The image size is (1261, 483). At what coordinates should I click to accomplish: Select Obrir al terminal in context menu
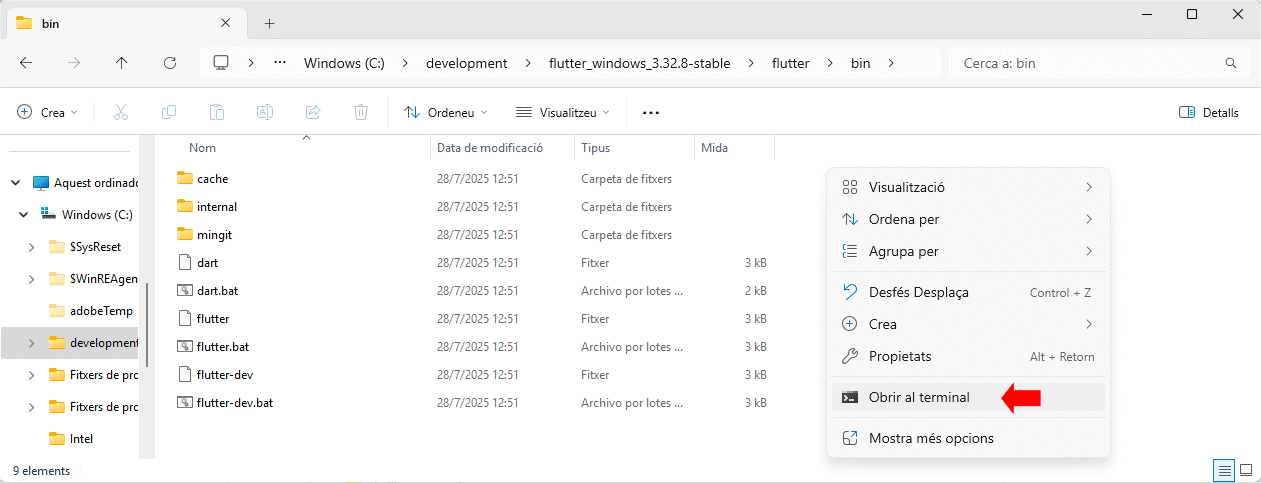[919, 397]
